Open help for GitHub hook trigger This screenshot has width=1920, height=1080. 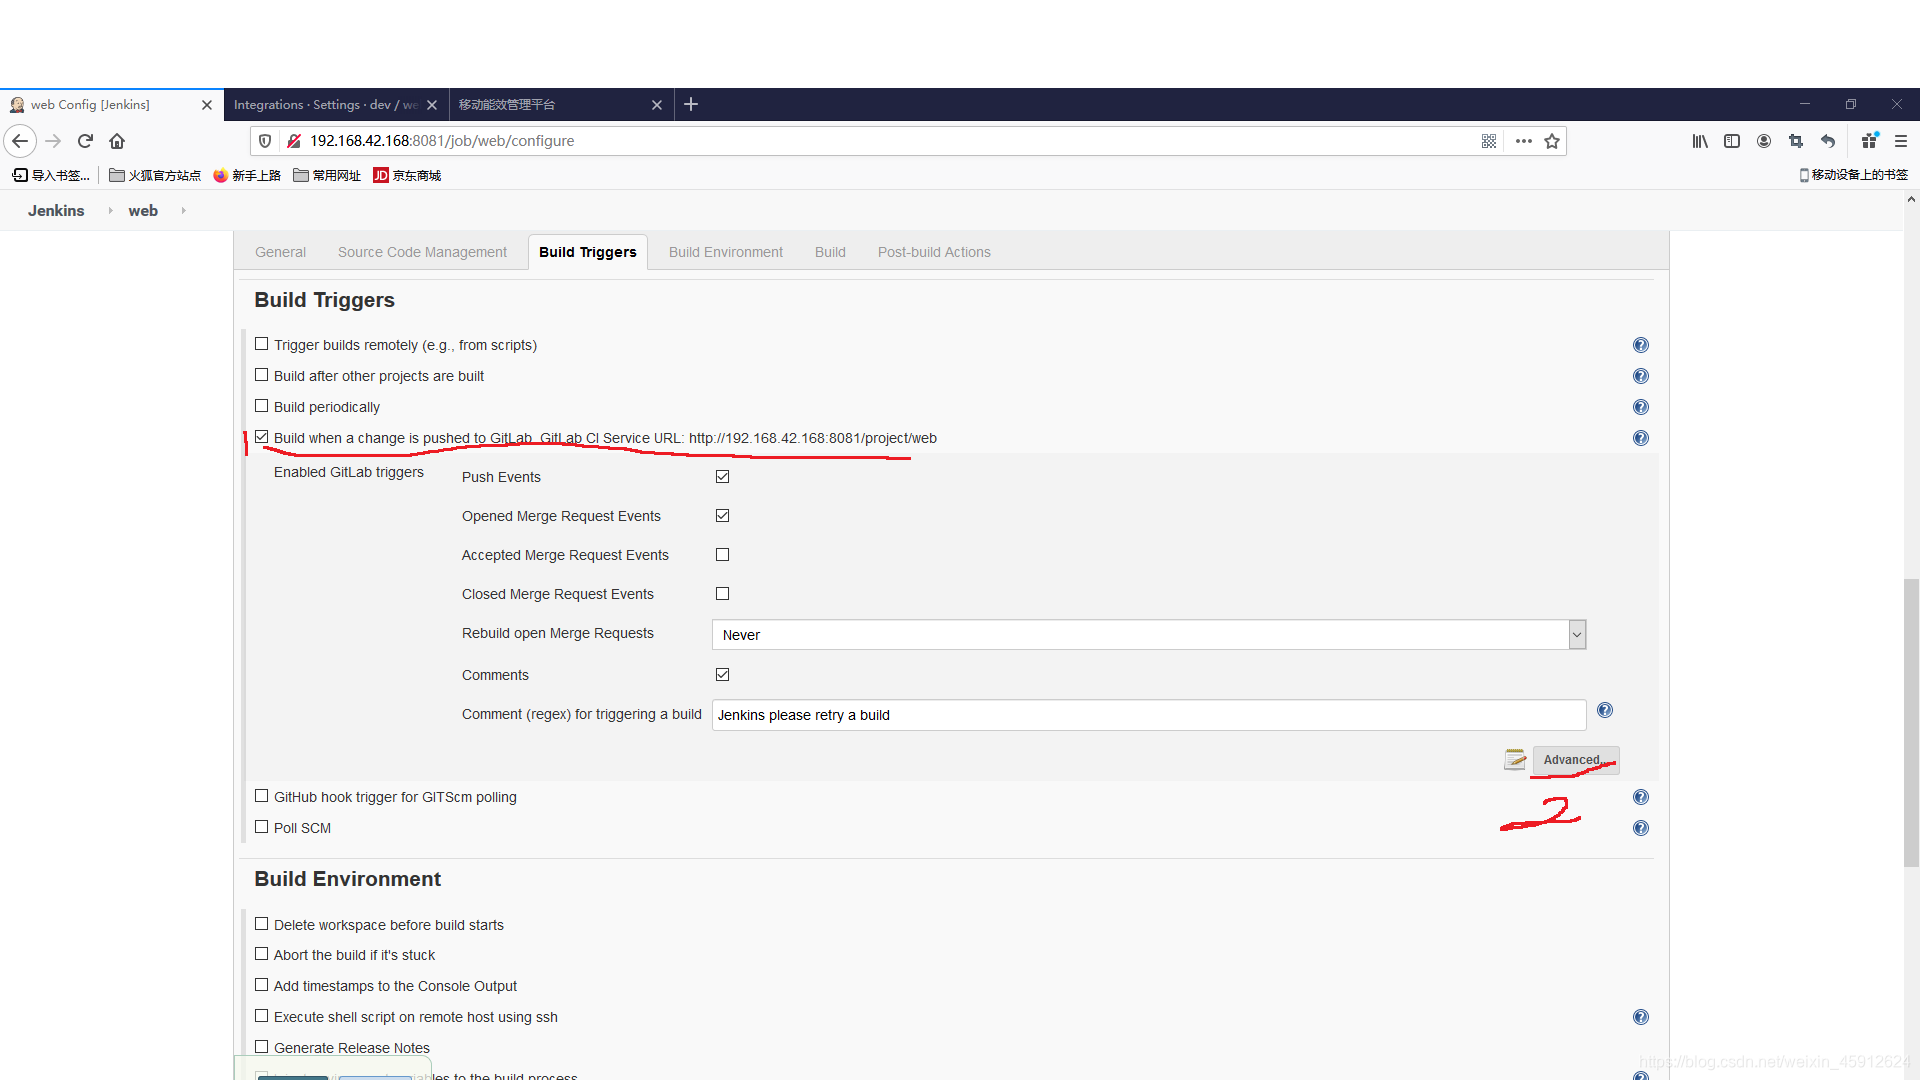point(1641,797)
